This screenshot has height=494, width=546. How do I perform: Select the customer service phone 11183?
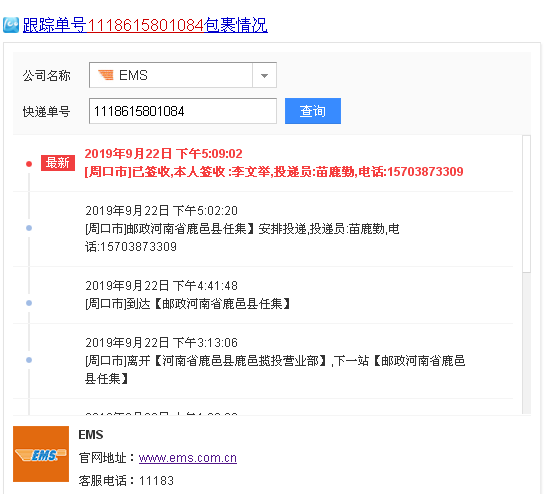(156, 481)
